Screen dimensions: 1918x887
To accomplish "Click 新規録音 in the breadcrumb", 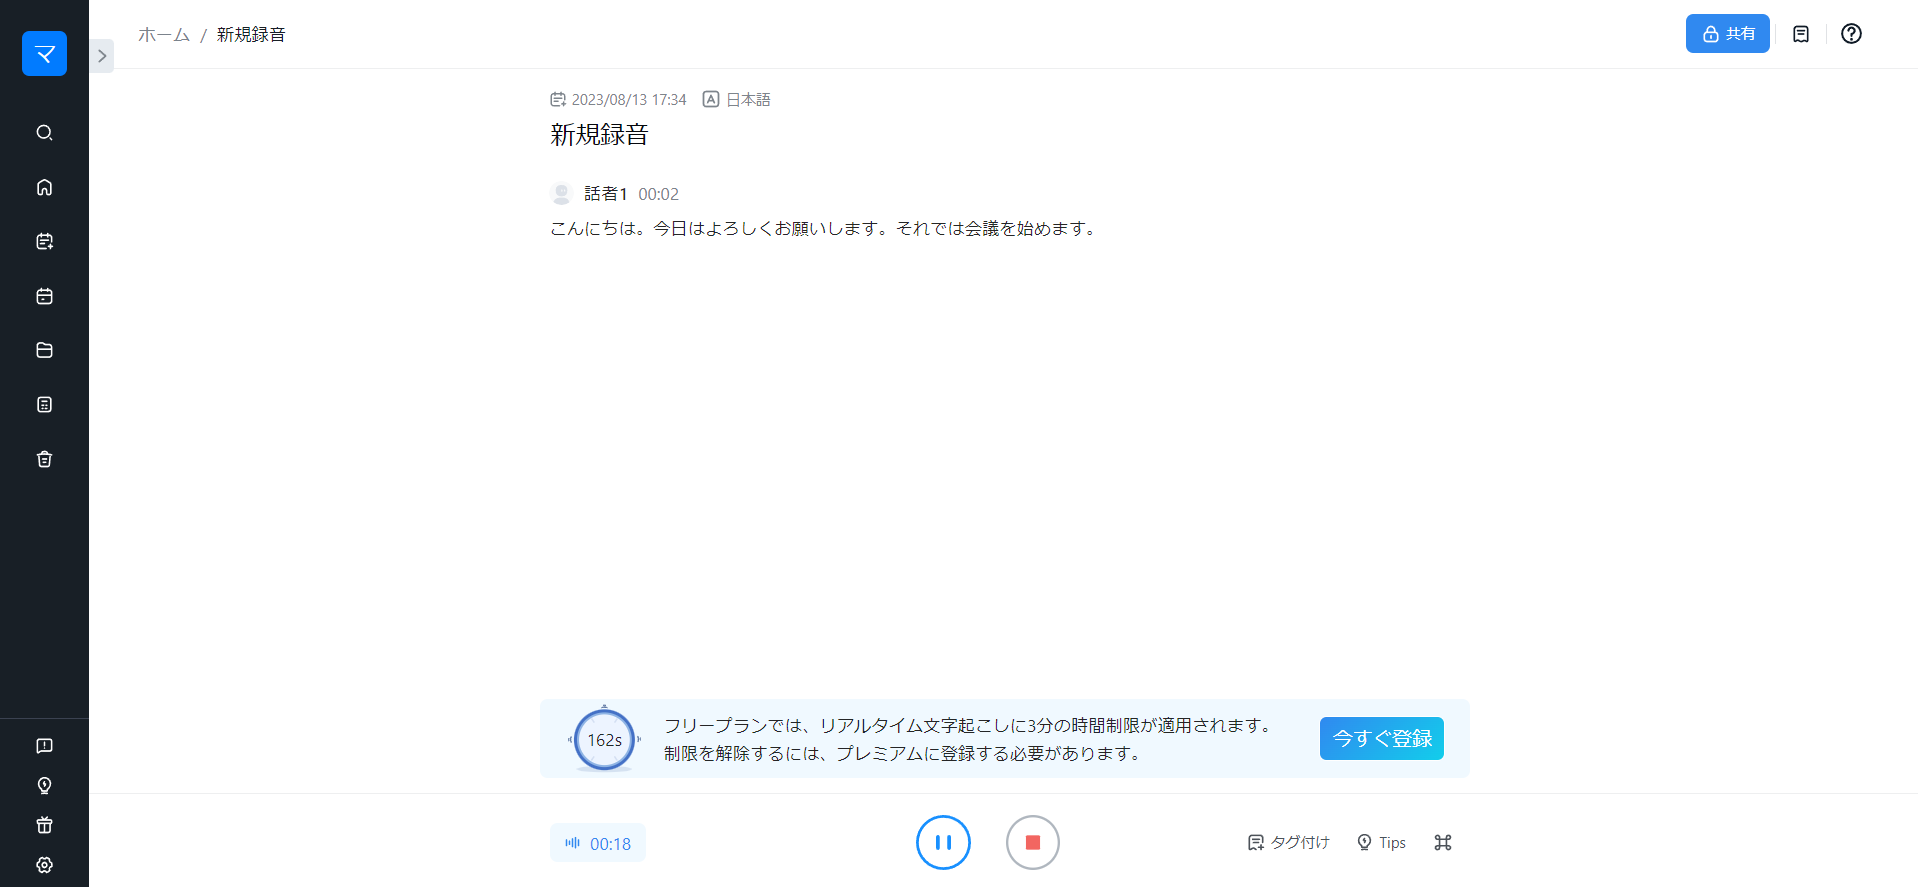I will (x=251, y=35).
